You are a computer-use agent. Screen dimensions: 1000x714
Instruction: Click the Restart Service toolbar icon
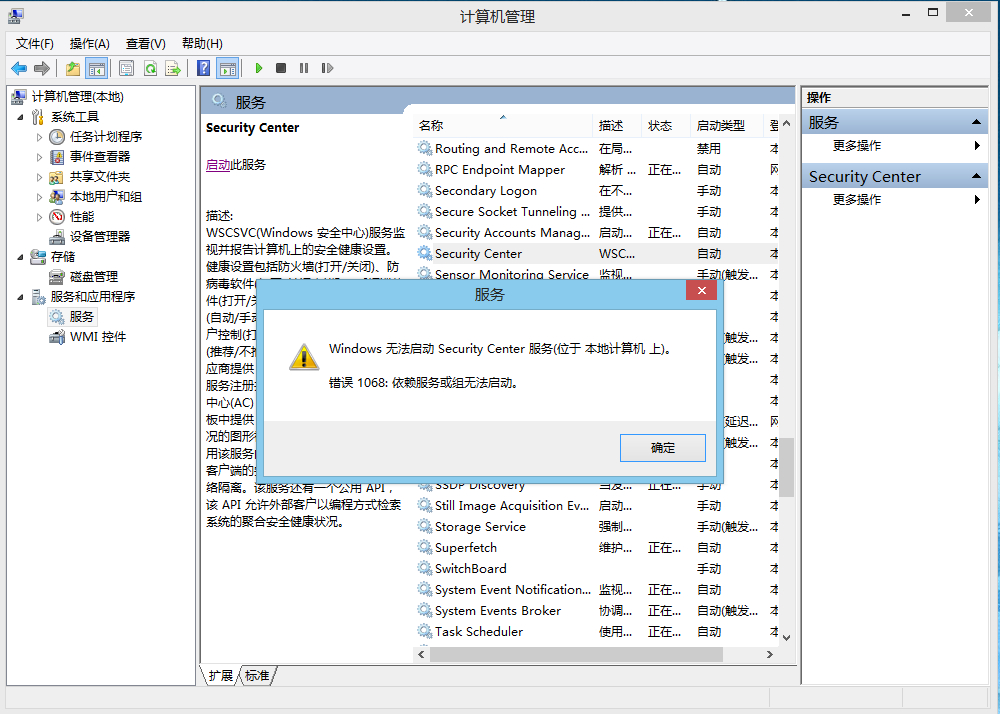click(x=327, y=68)
